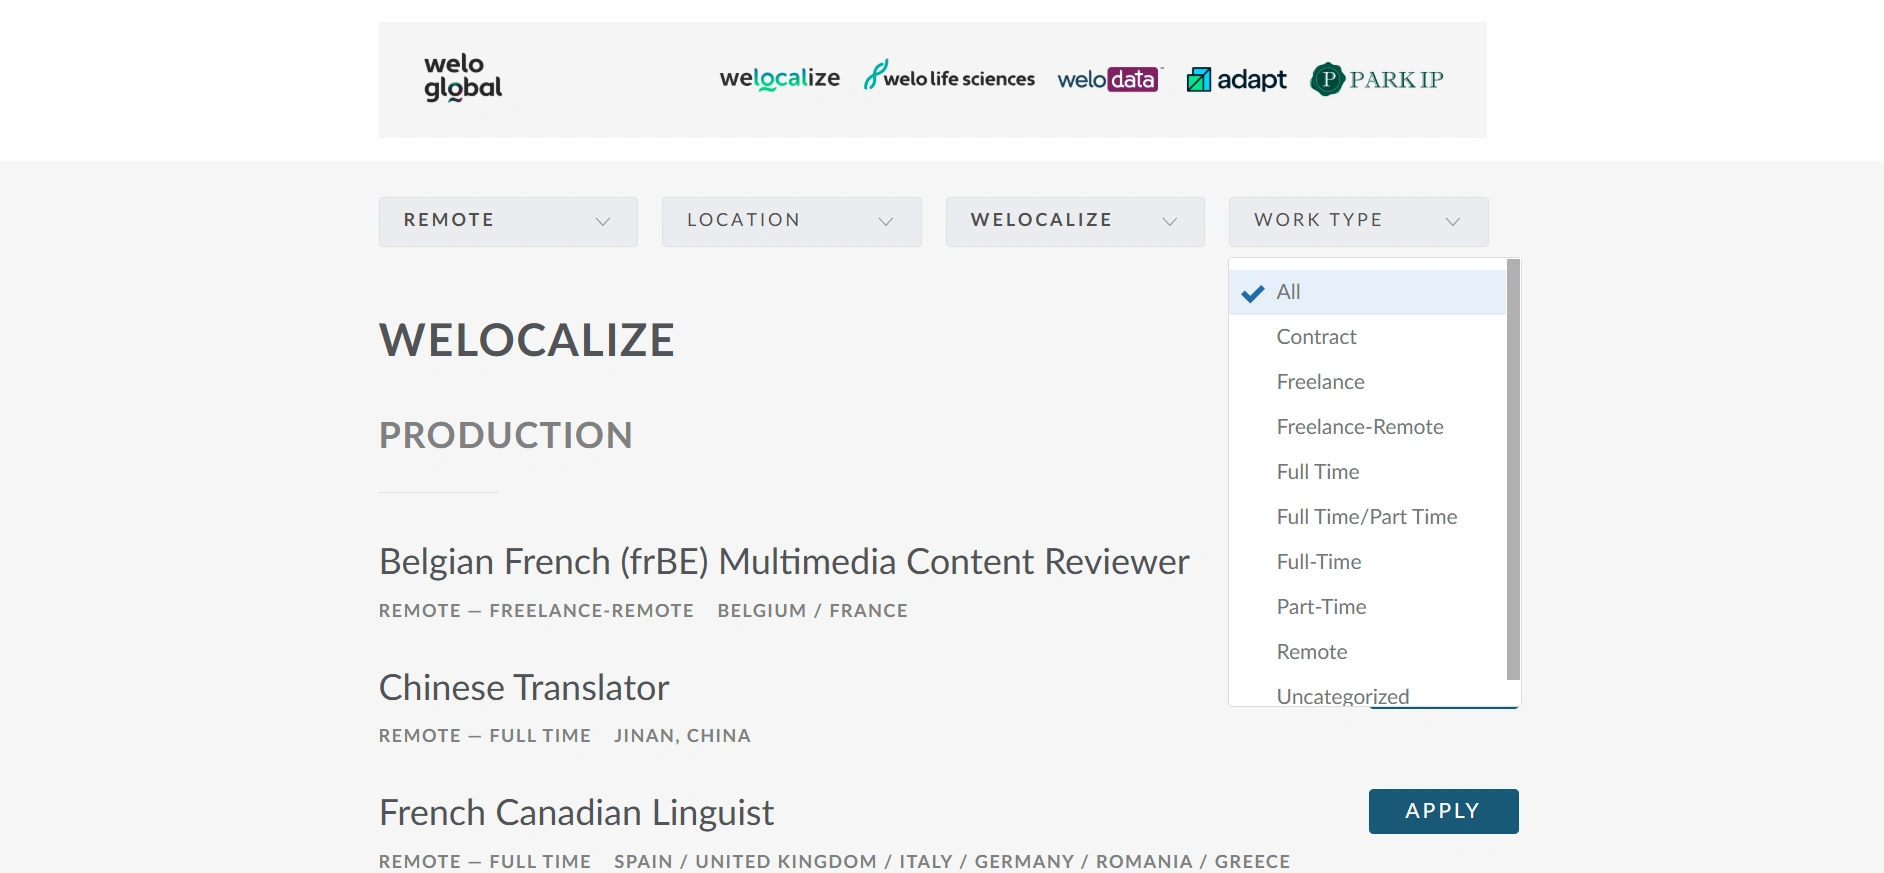This screenshot has width=1884, height=873.
Task: Click Apply for French Canadian Linguist
Action: 1443,811
